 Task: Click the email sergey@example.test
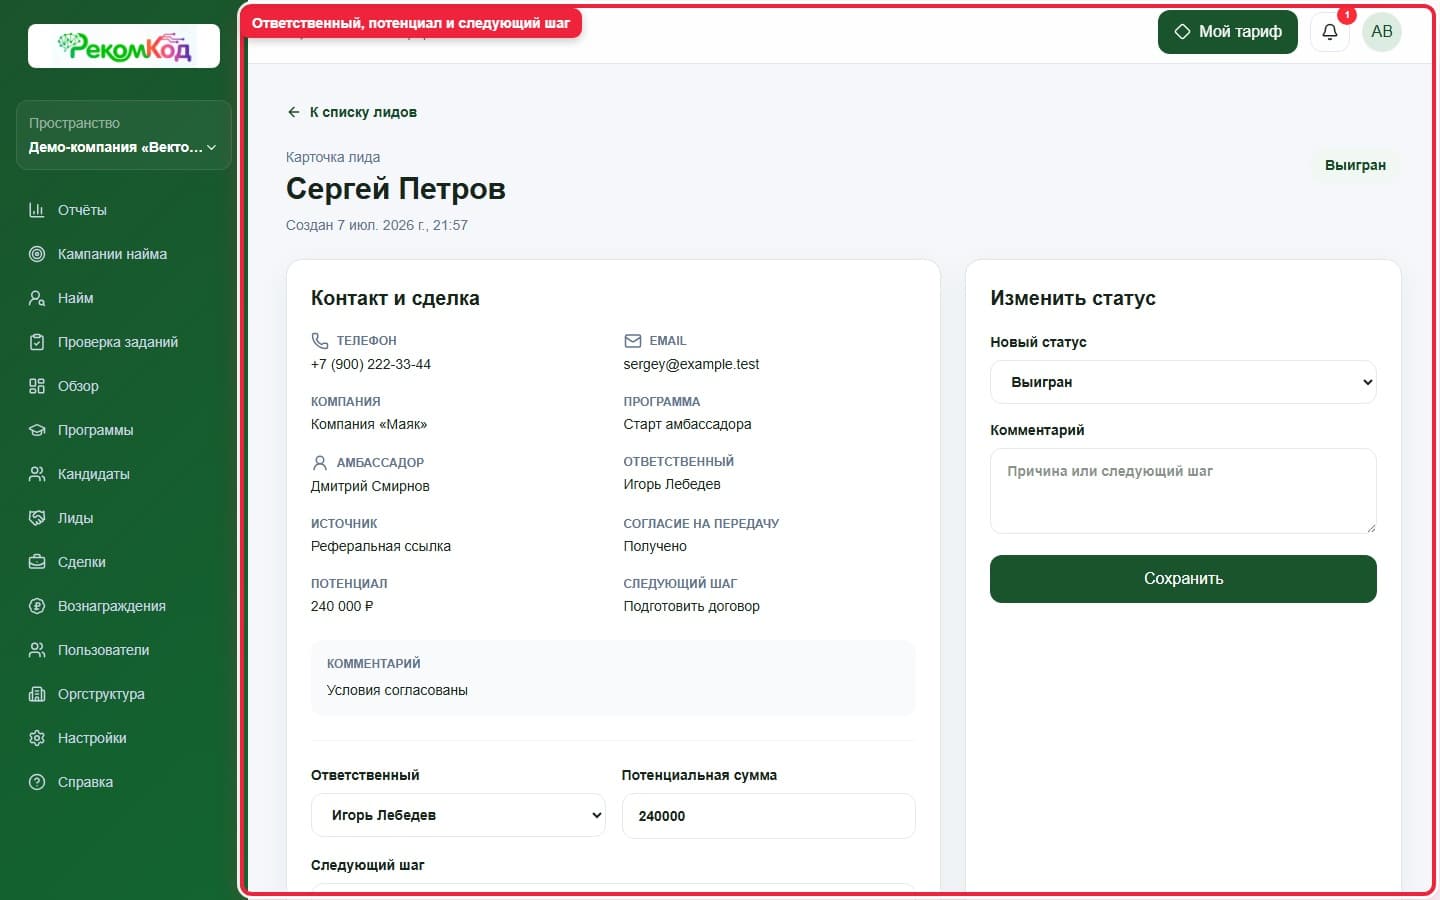(691, 364)
